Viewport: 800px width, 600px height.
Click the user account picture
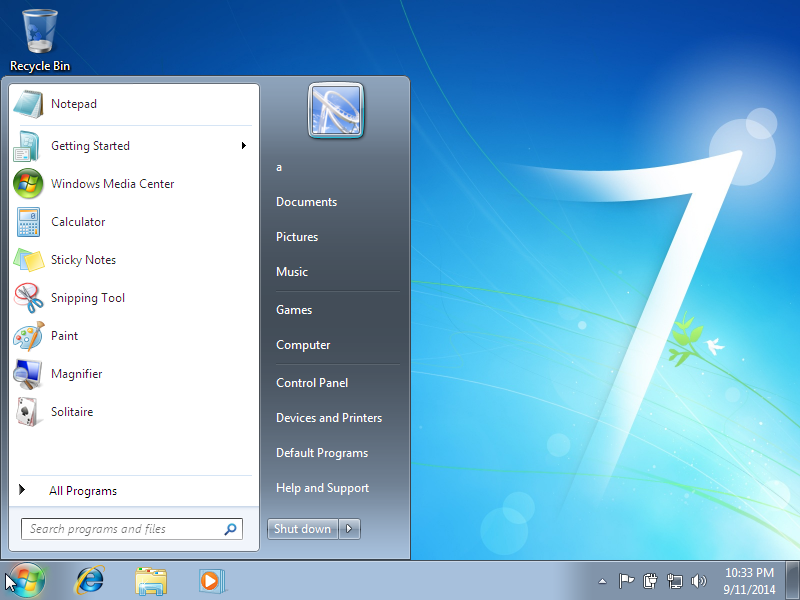336,111
